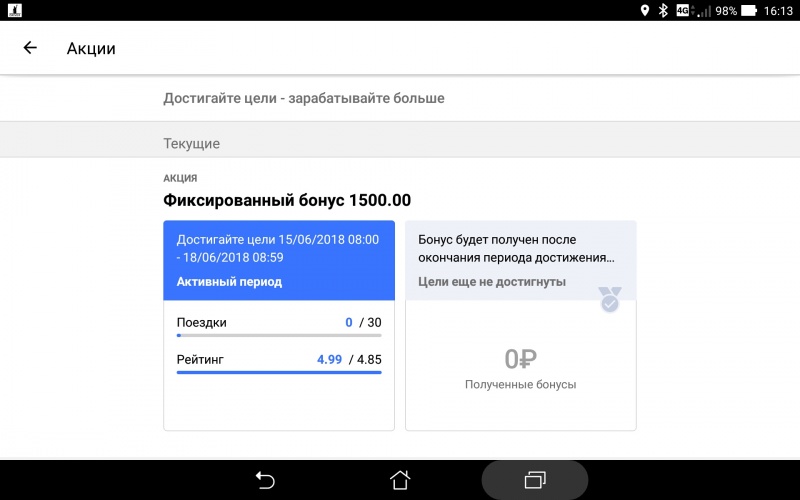Tap 'Бонус будет получен после' description text
The image size is (800, 500).
tap(516, 248)
